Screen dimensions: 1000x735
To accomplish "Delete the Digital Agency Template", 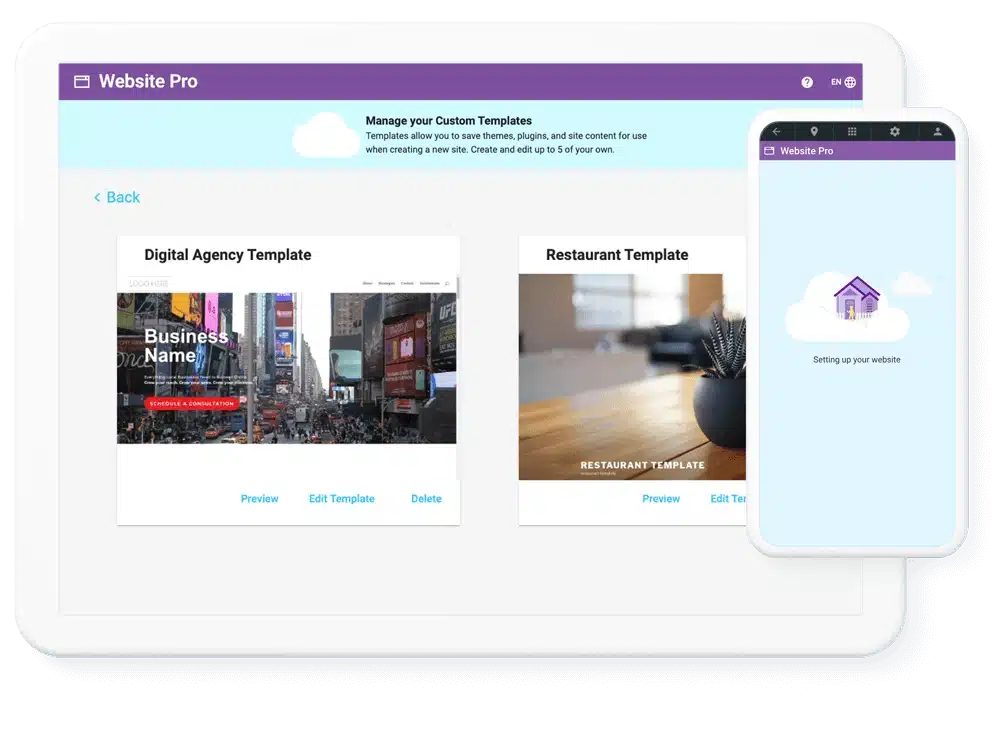I will pyautogui.click(x=426, y=498).
